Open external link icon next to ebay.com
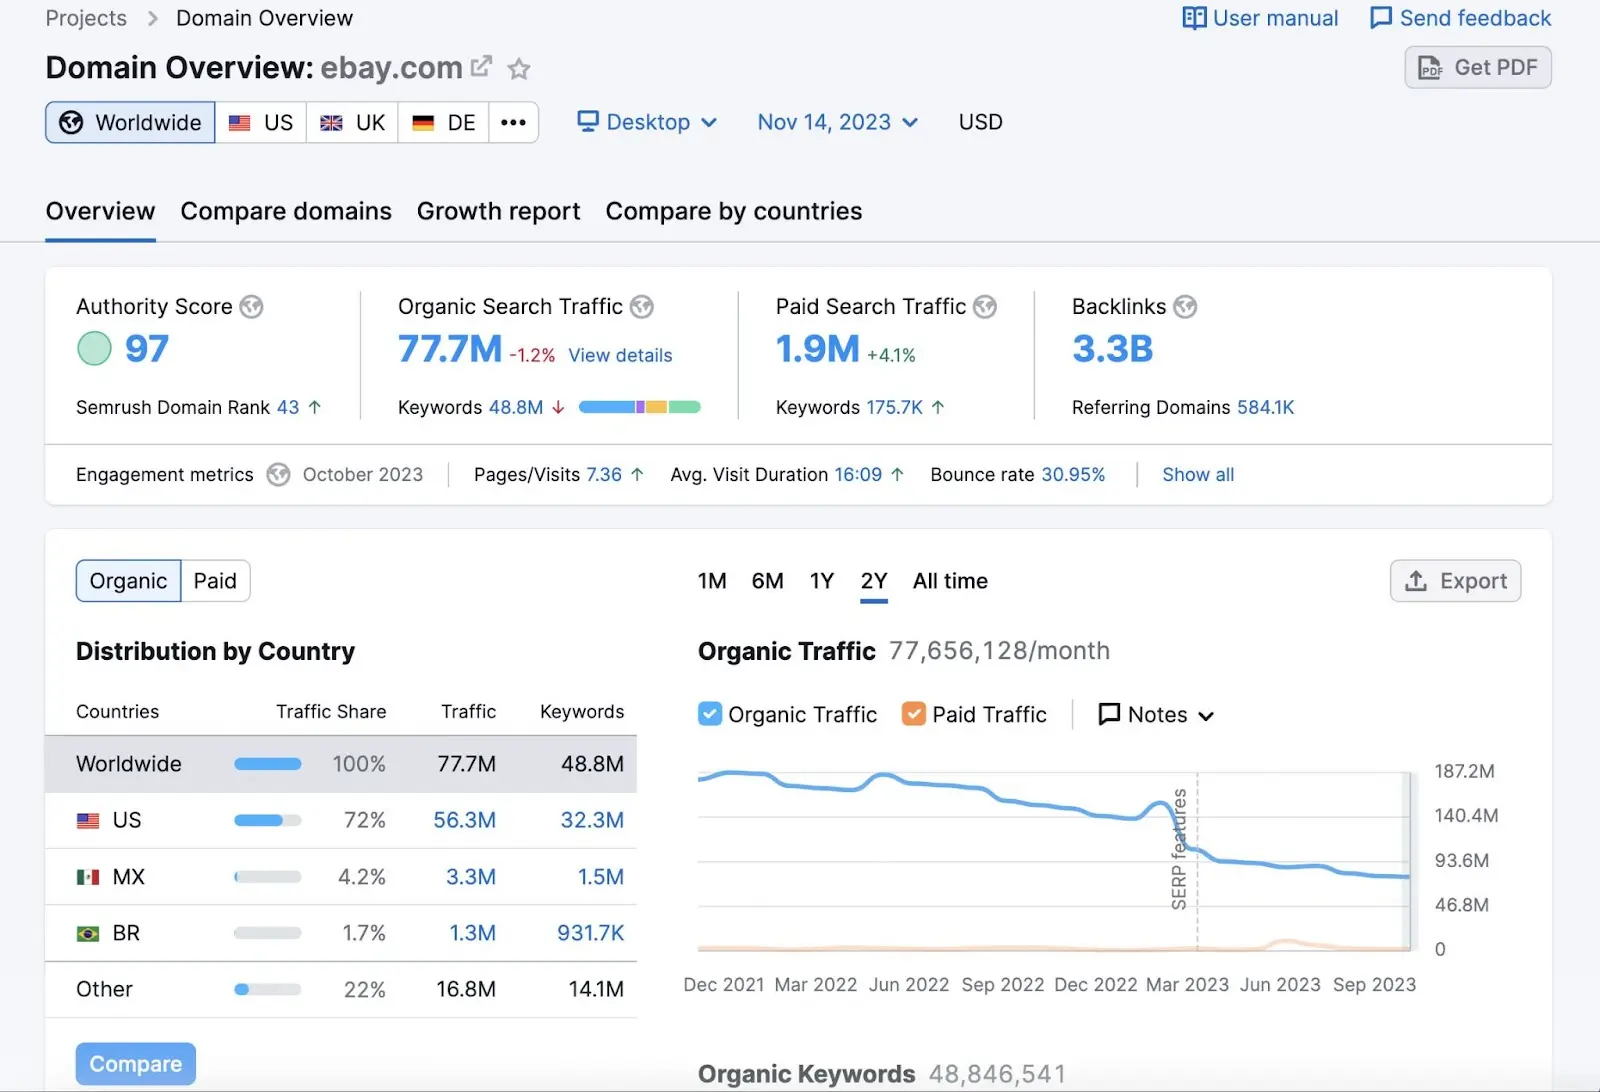Screen dimensions: 1600x1092 tap(481, 66)
